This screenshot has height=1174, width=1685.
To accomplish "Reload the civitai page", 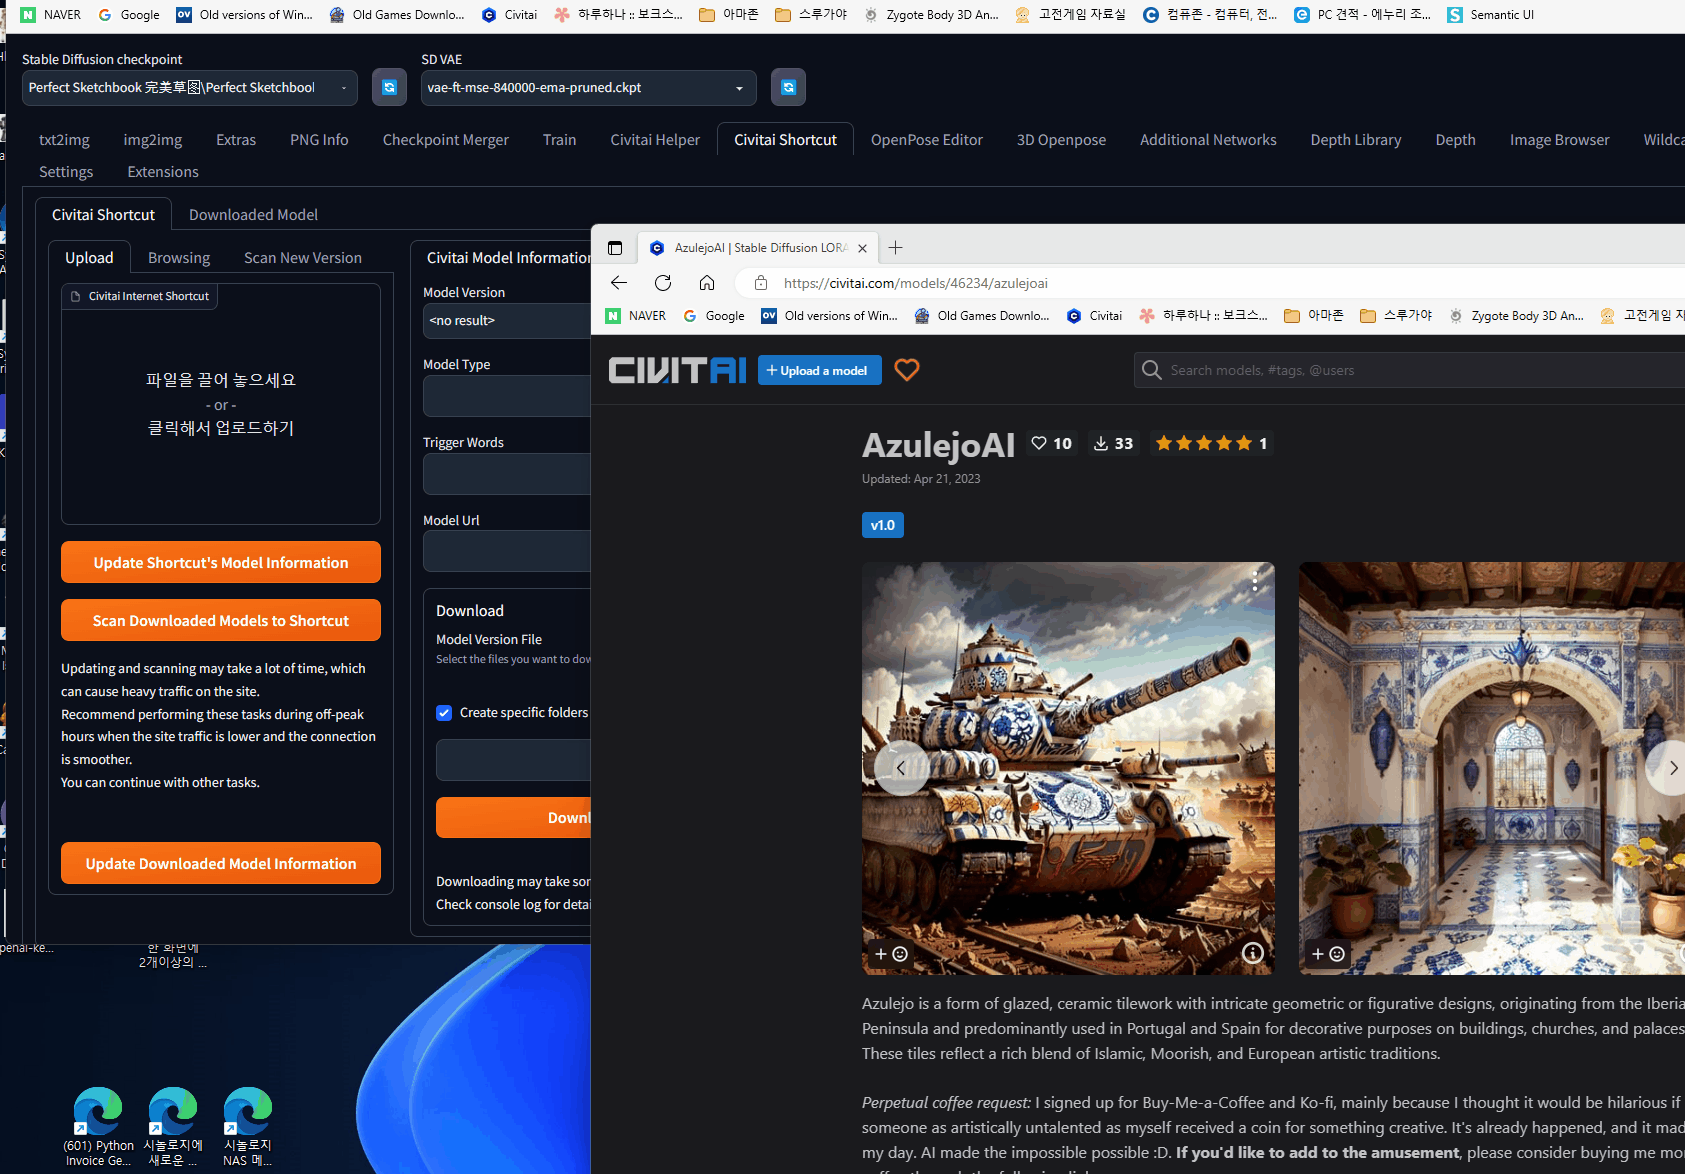I will click(x=663, y=283).
